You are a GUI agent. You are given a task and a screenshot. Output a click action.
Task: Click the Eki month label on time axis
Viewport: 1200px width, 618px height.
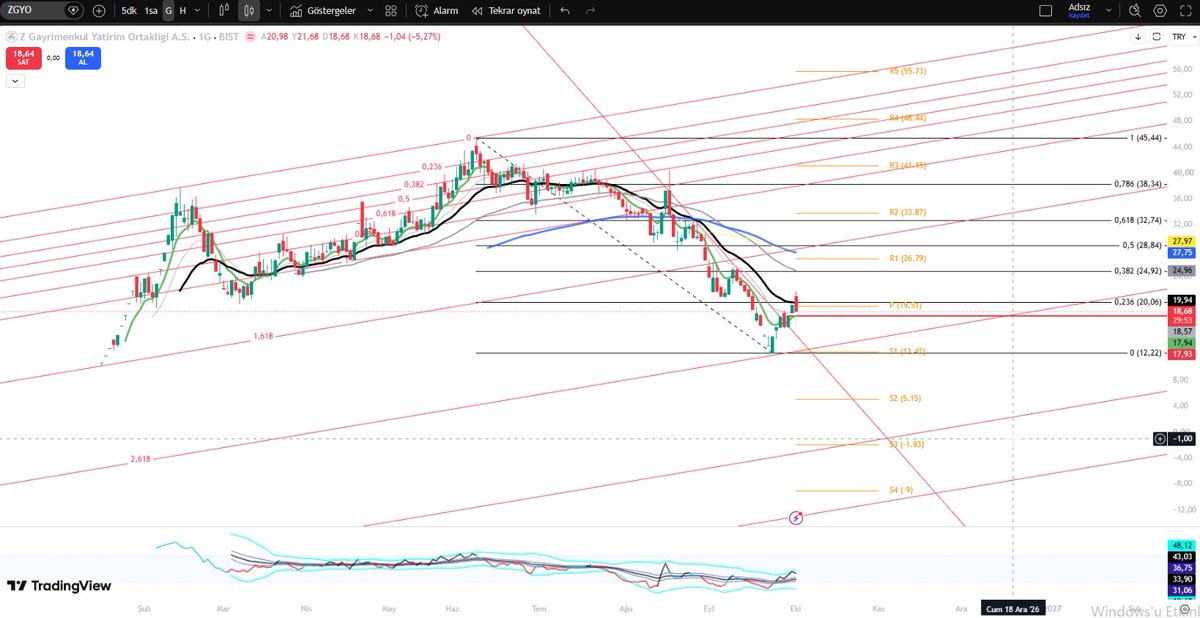(x=795, y=607)
